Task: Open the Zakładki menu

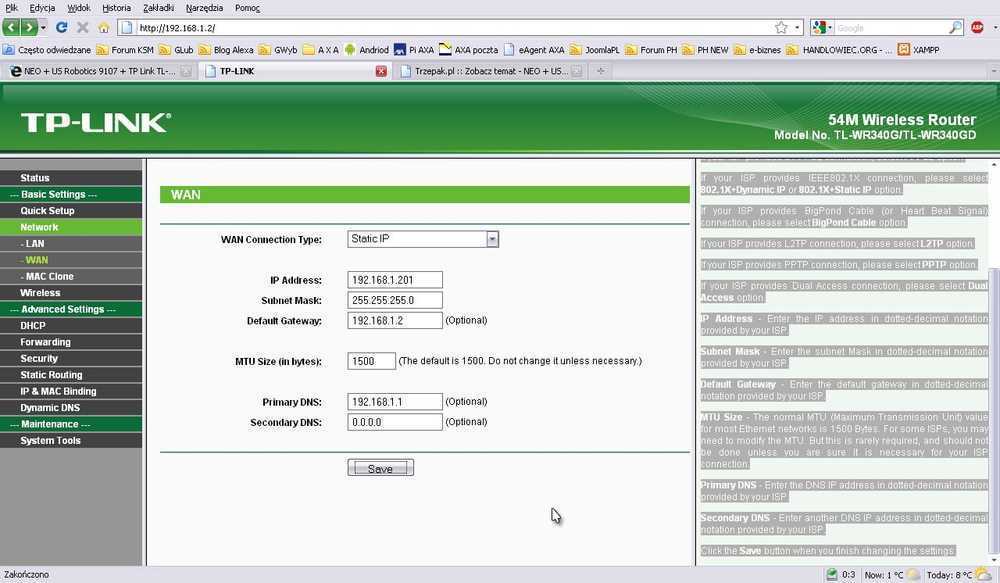Action: click(158, 8)
